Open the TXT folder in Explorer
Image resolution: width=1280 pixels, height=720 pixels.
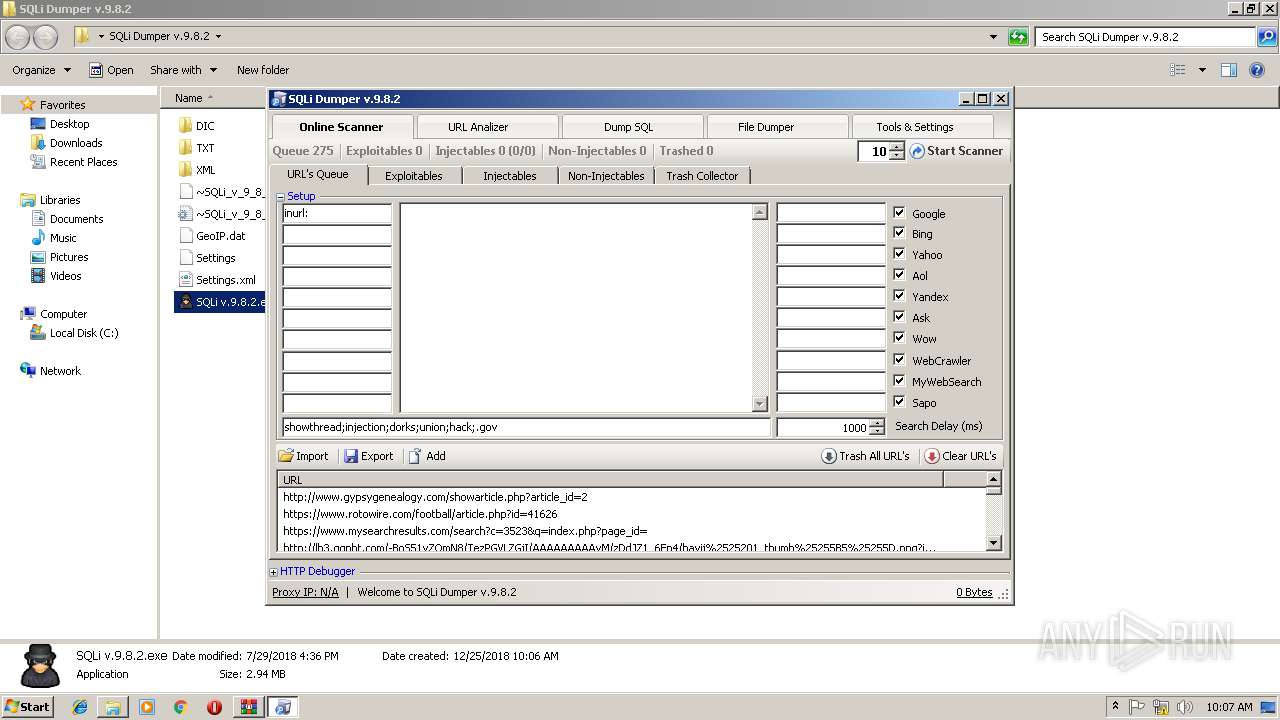point(196,148)
